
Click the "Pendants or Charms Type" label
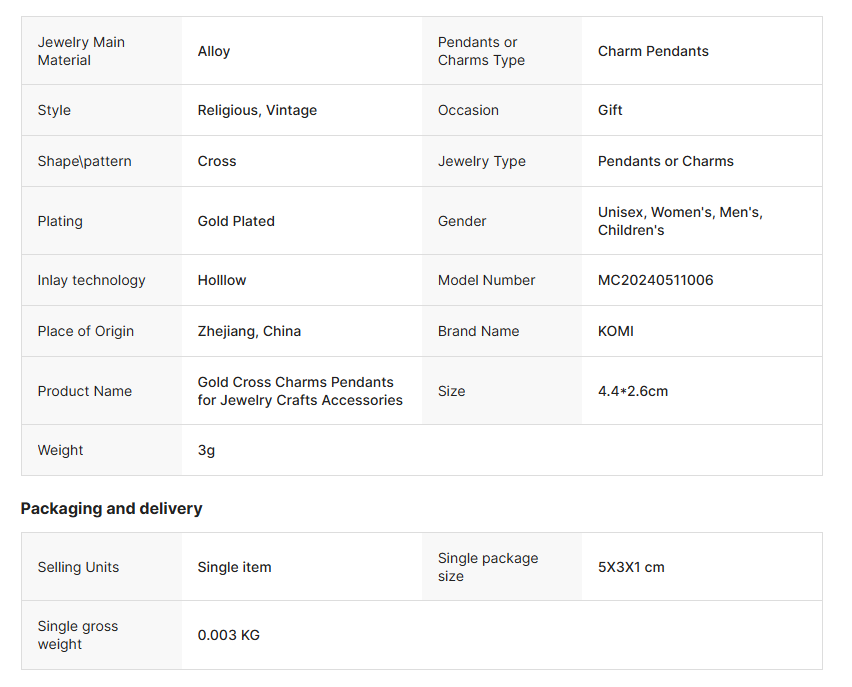coord(481,51)
